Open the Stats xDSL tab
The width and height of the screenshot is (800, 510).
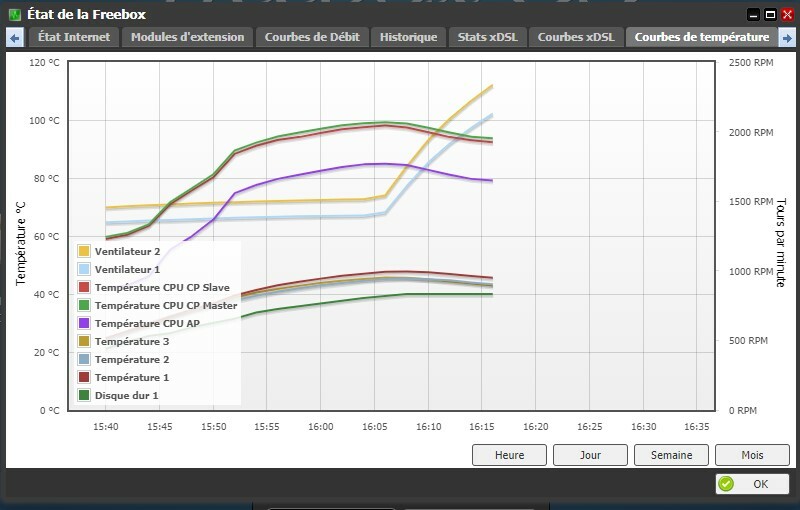487,37
